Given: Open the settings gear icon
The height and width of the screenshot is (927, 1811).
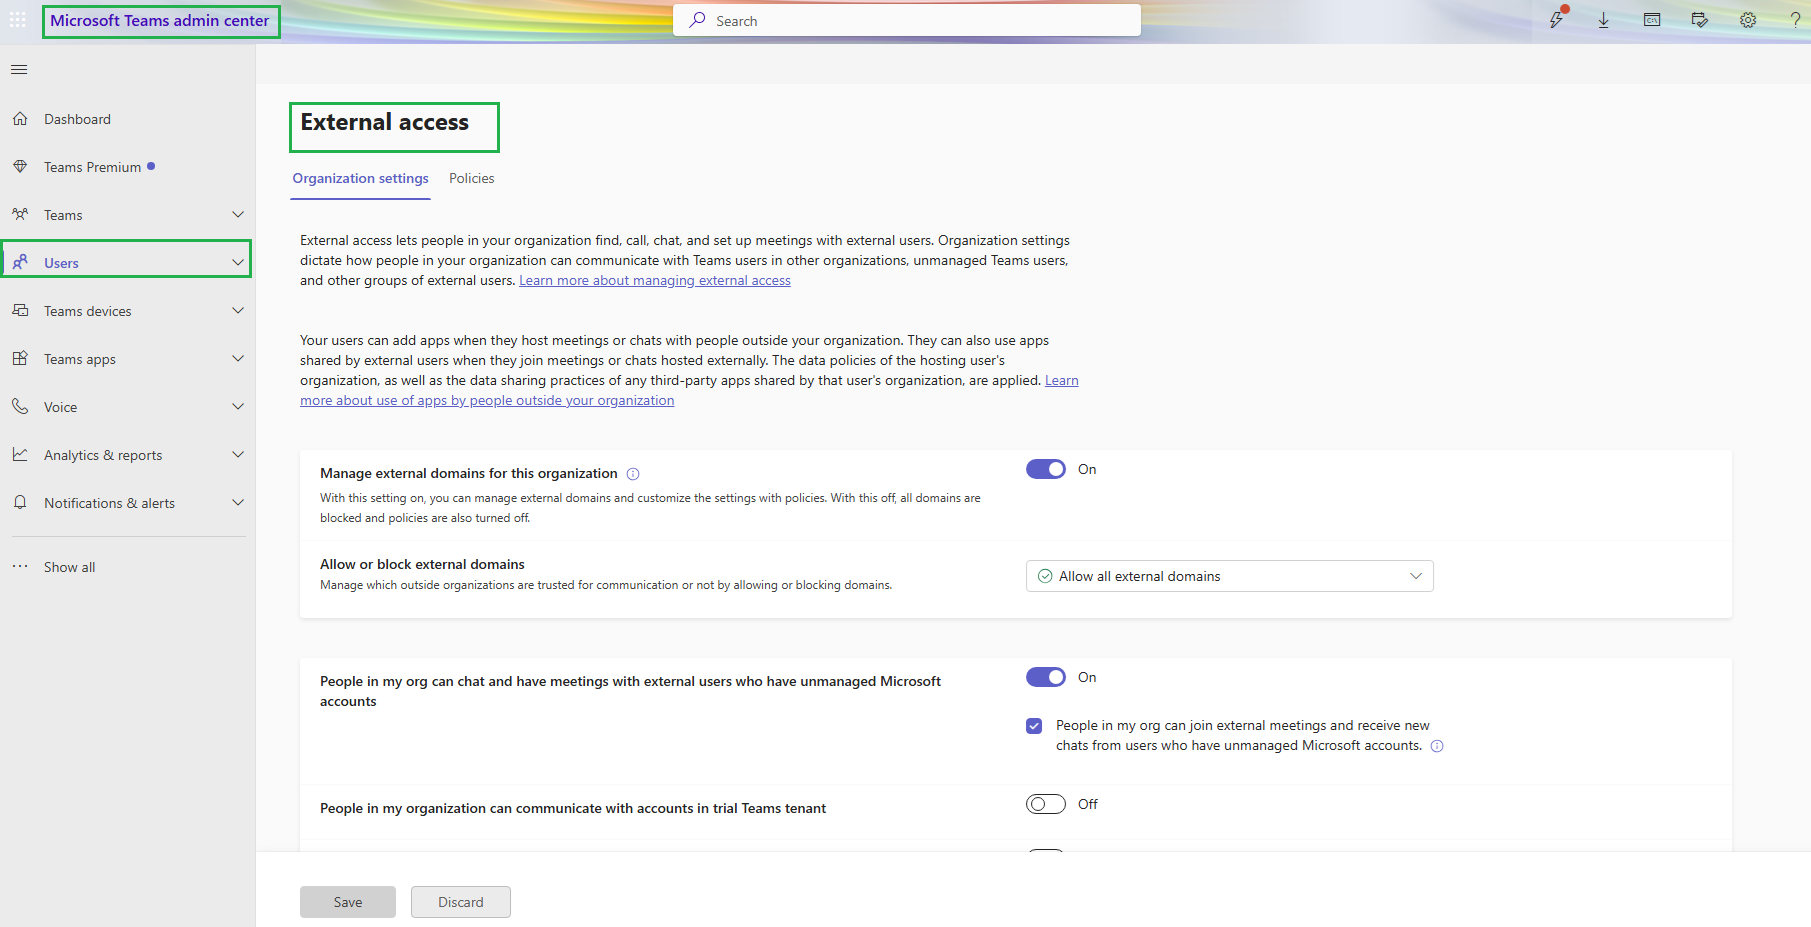Looking at the screenshot, I should 1748,20.
